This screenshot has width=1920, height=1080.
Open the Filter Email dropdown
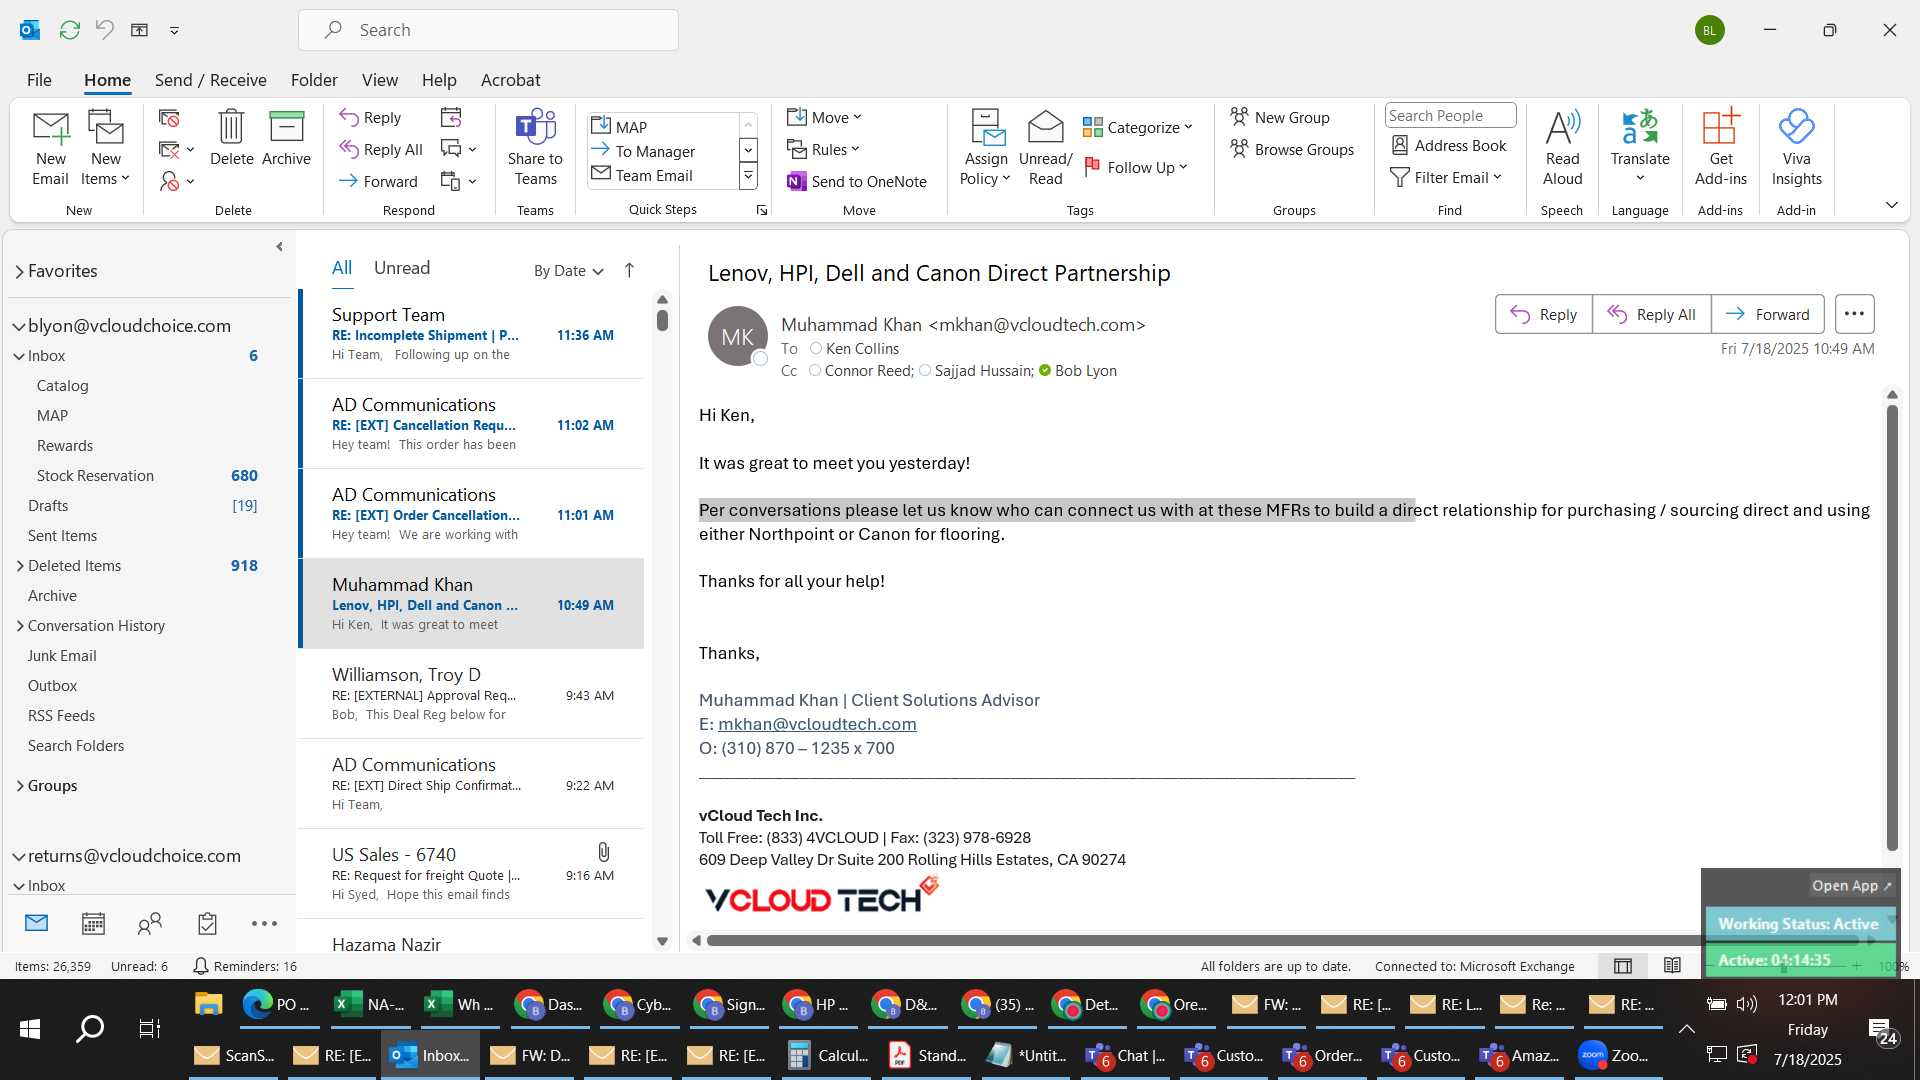point(1447,177)
